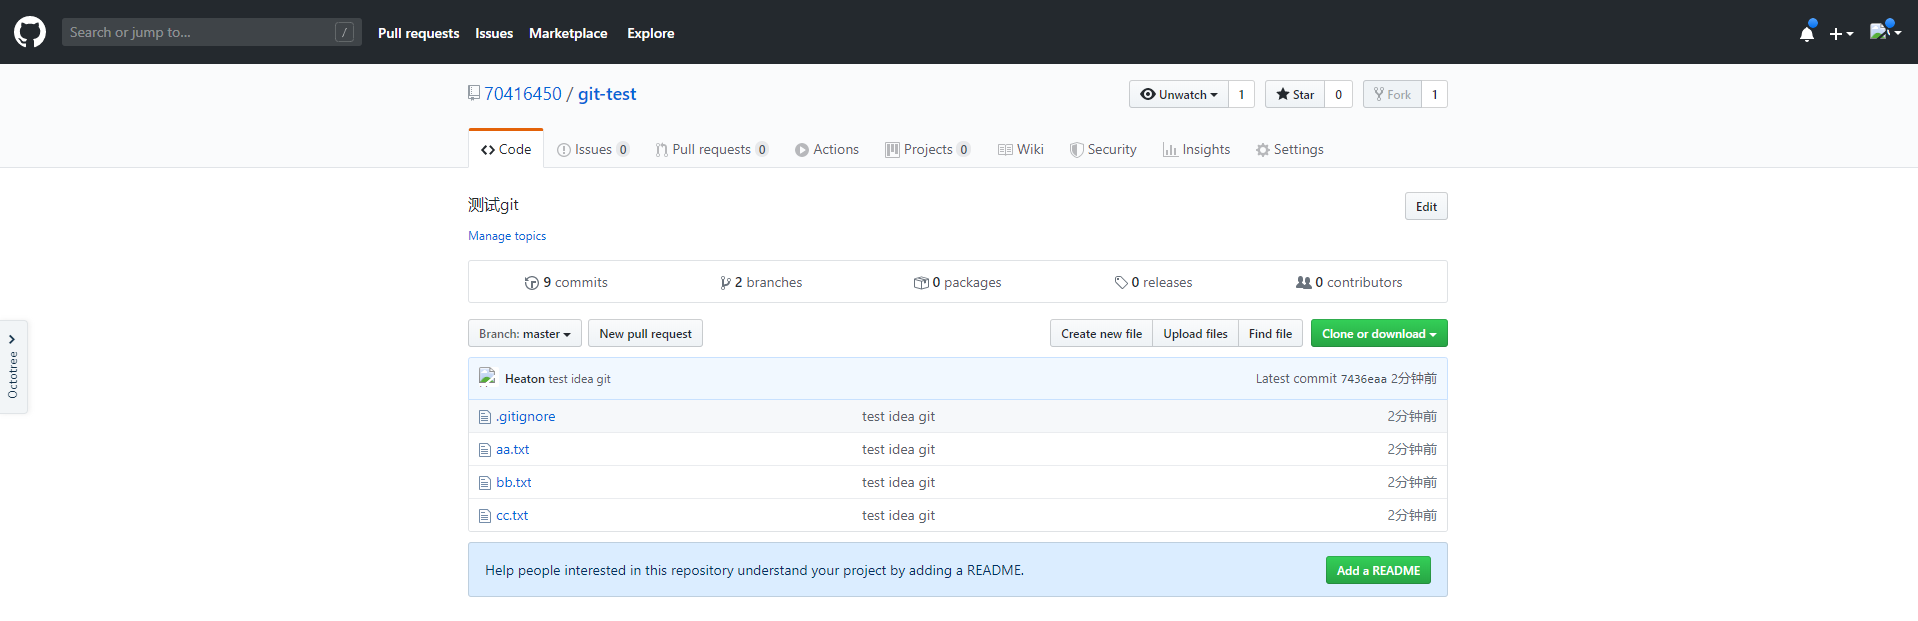Viewport: 1918px width, 621px height.
Task: Click the cc.txt file icon
Action: pos(485,516)
